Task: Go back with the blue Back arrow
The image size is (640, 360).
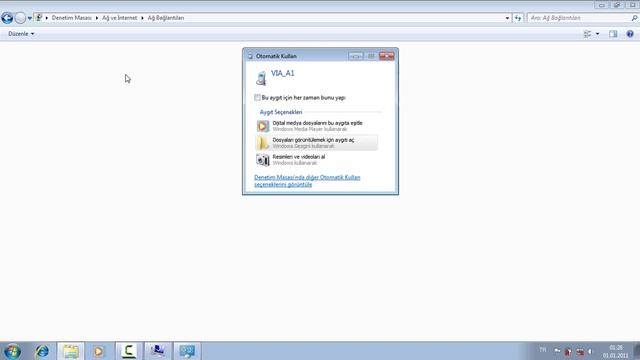Action: [7, 18]
